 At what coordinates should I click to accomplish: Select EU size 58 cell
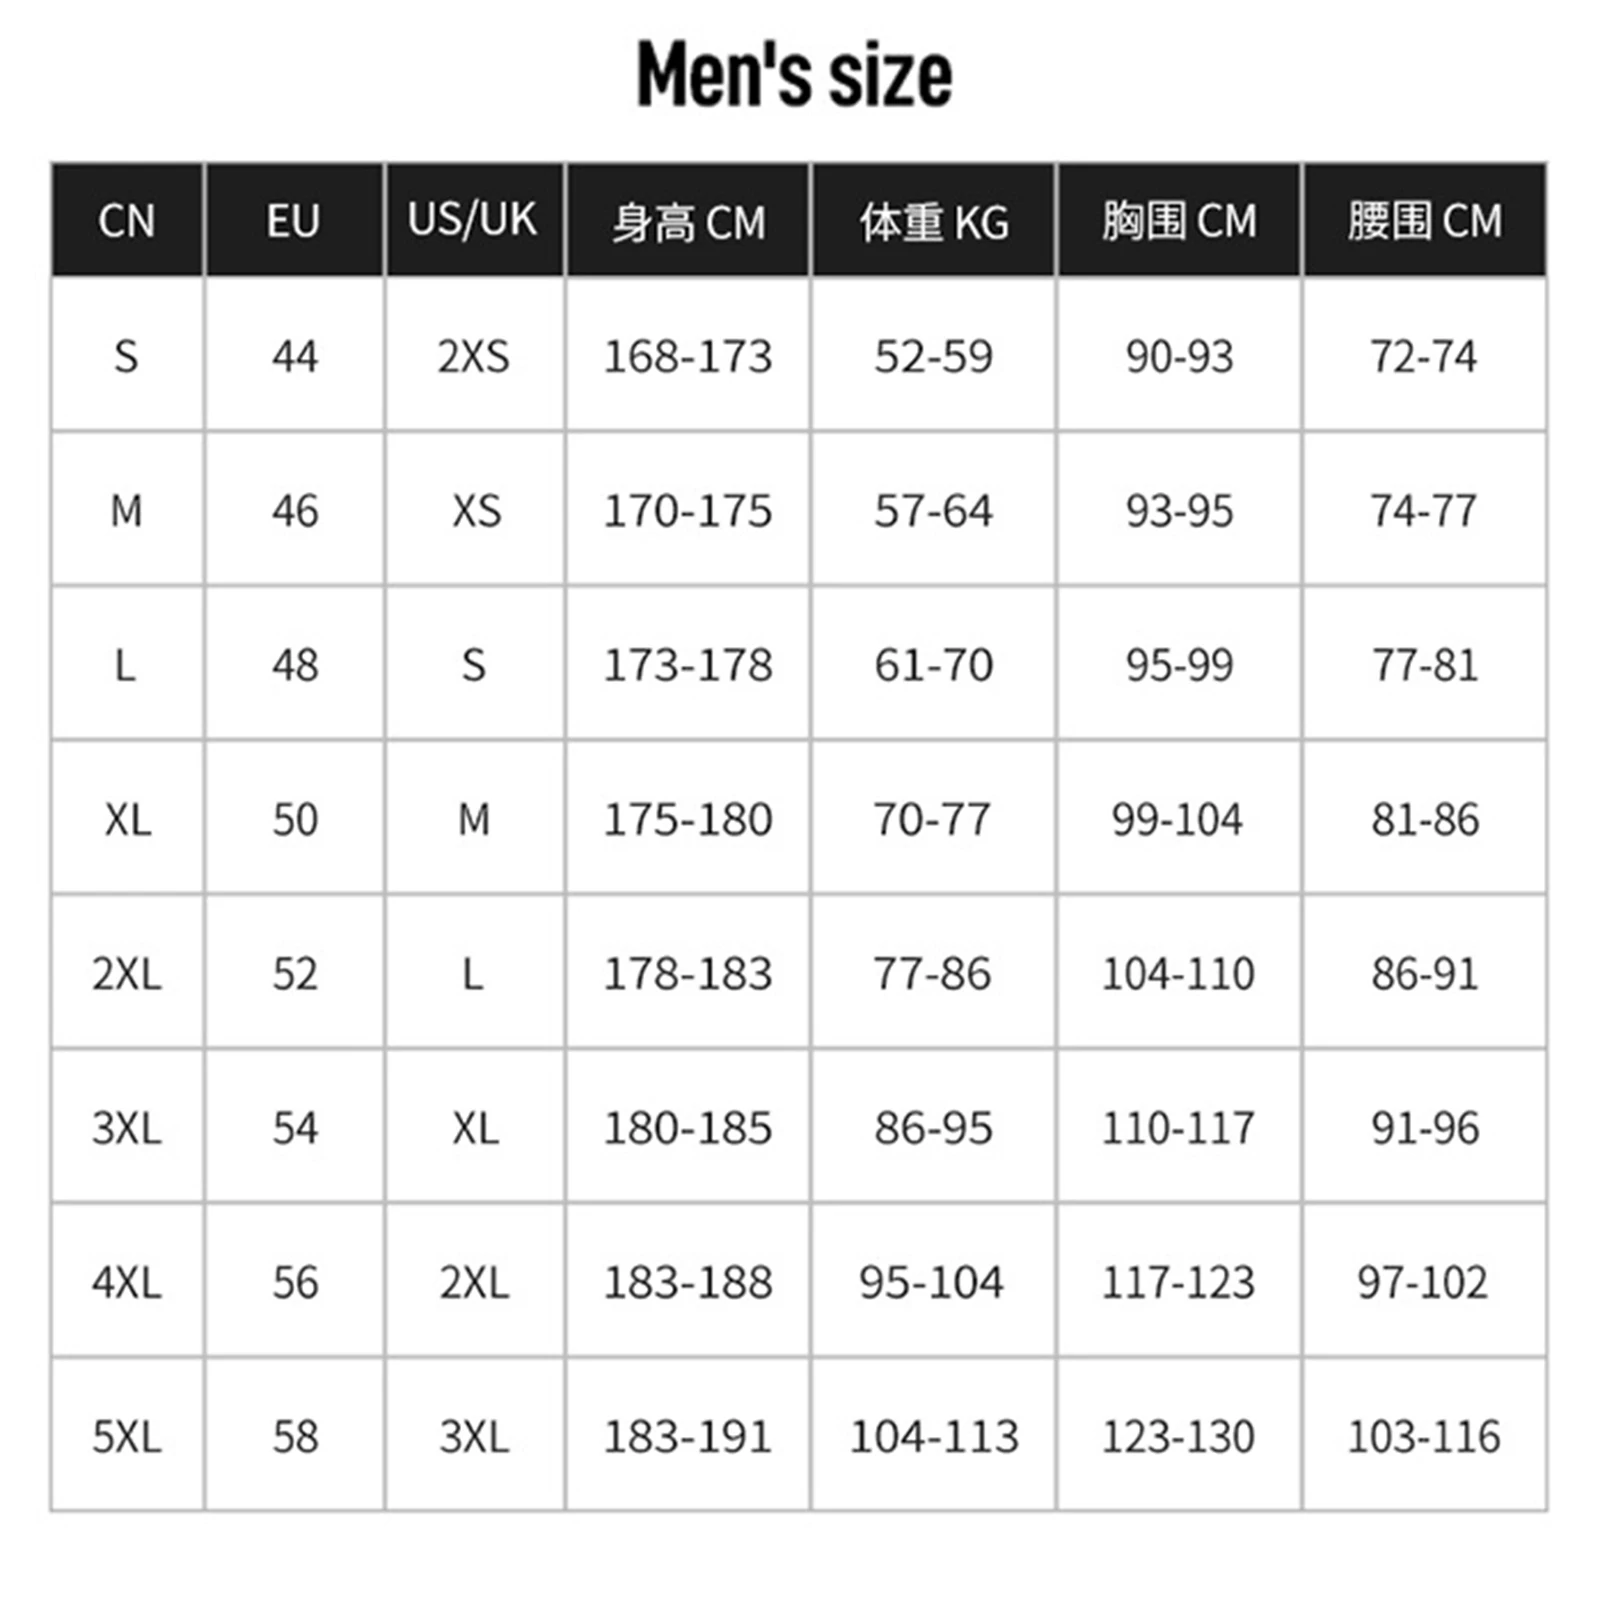(x=295, y=1437)
